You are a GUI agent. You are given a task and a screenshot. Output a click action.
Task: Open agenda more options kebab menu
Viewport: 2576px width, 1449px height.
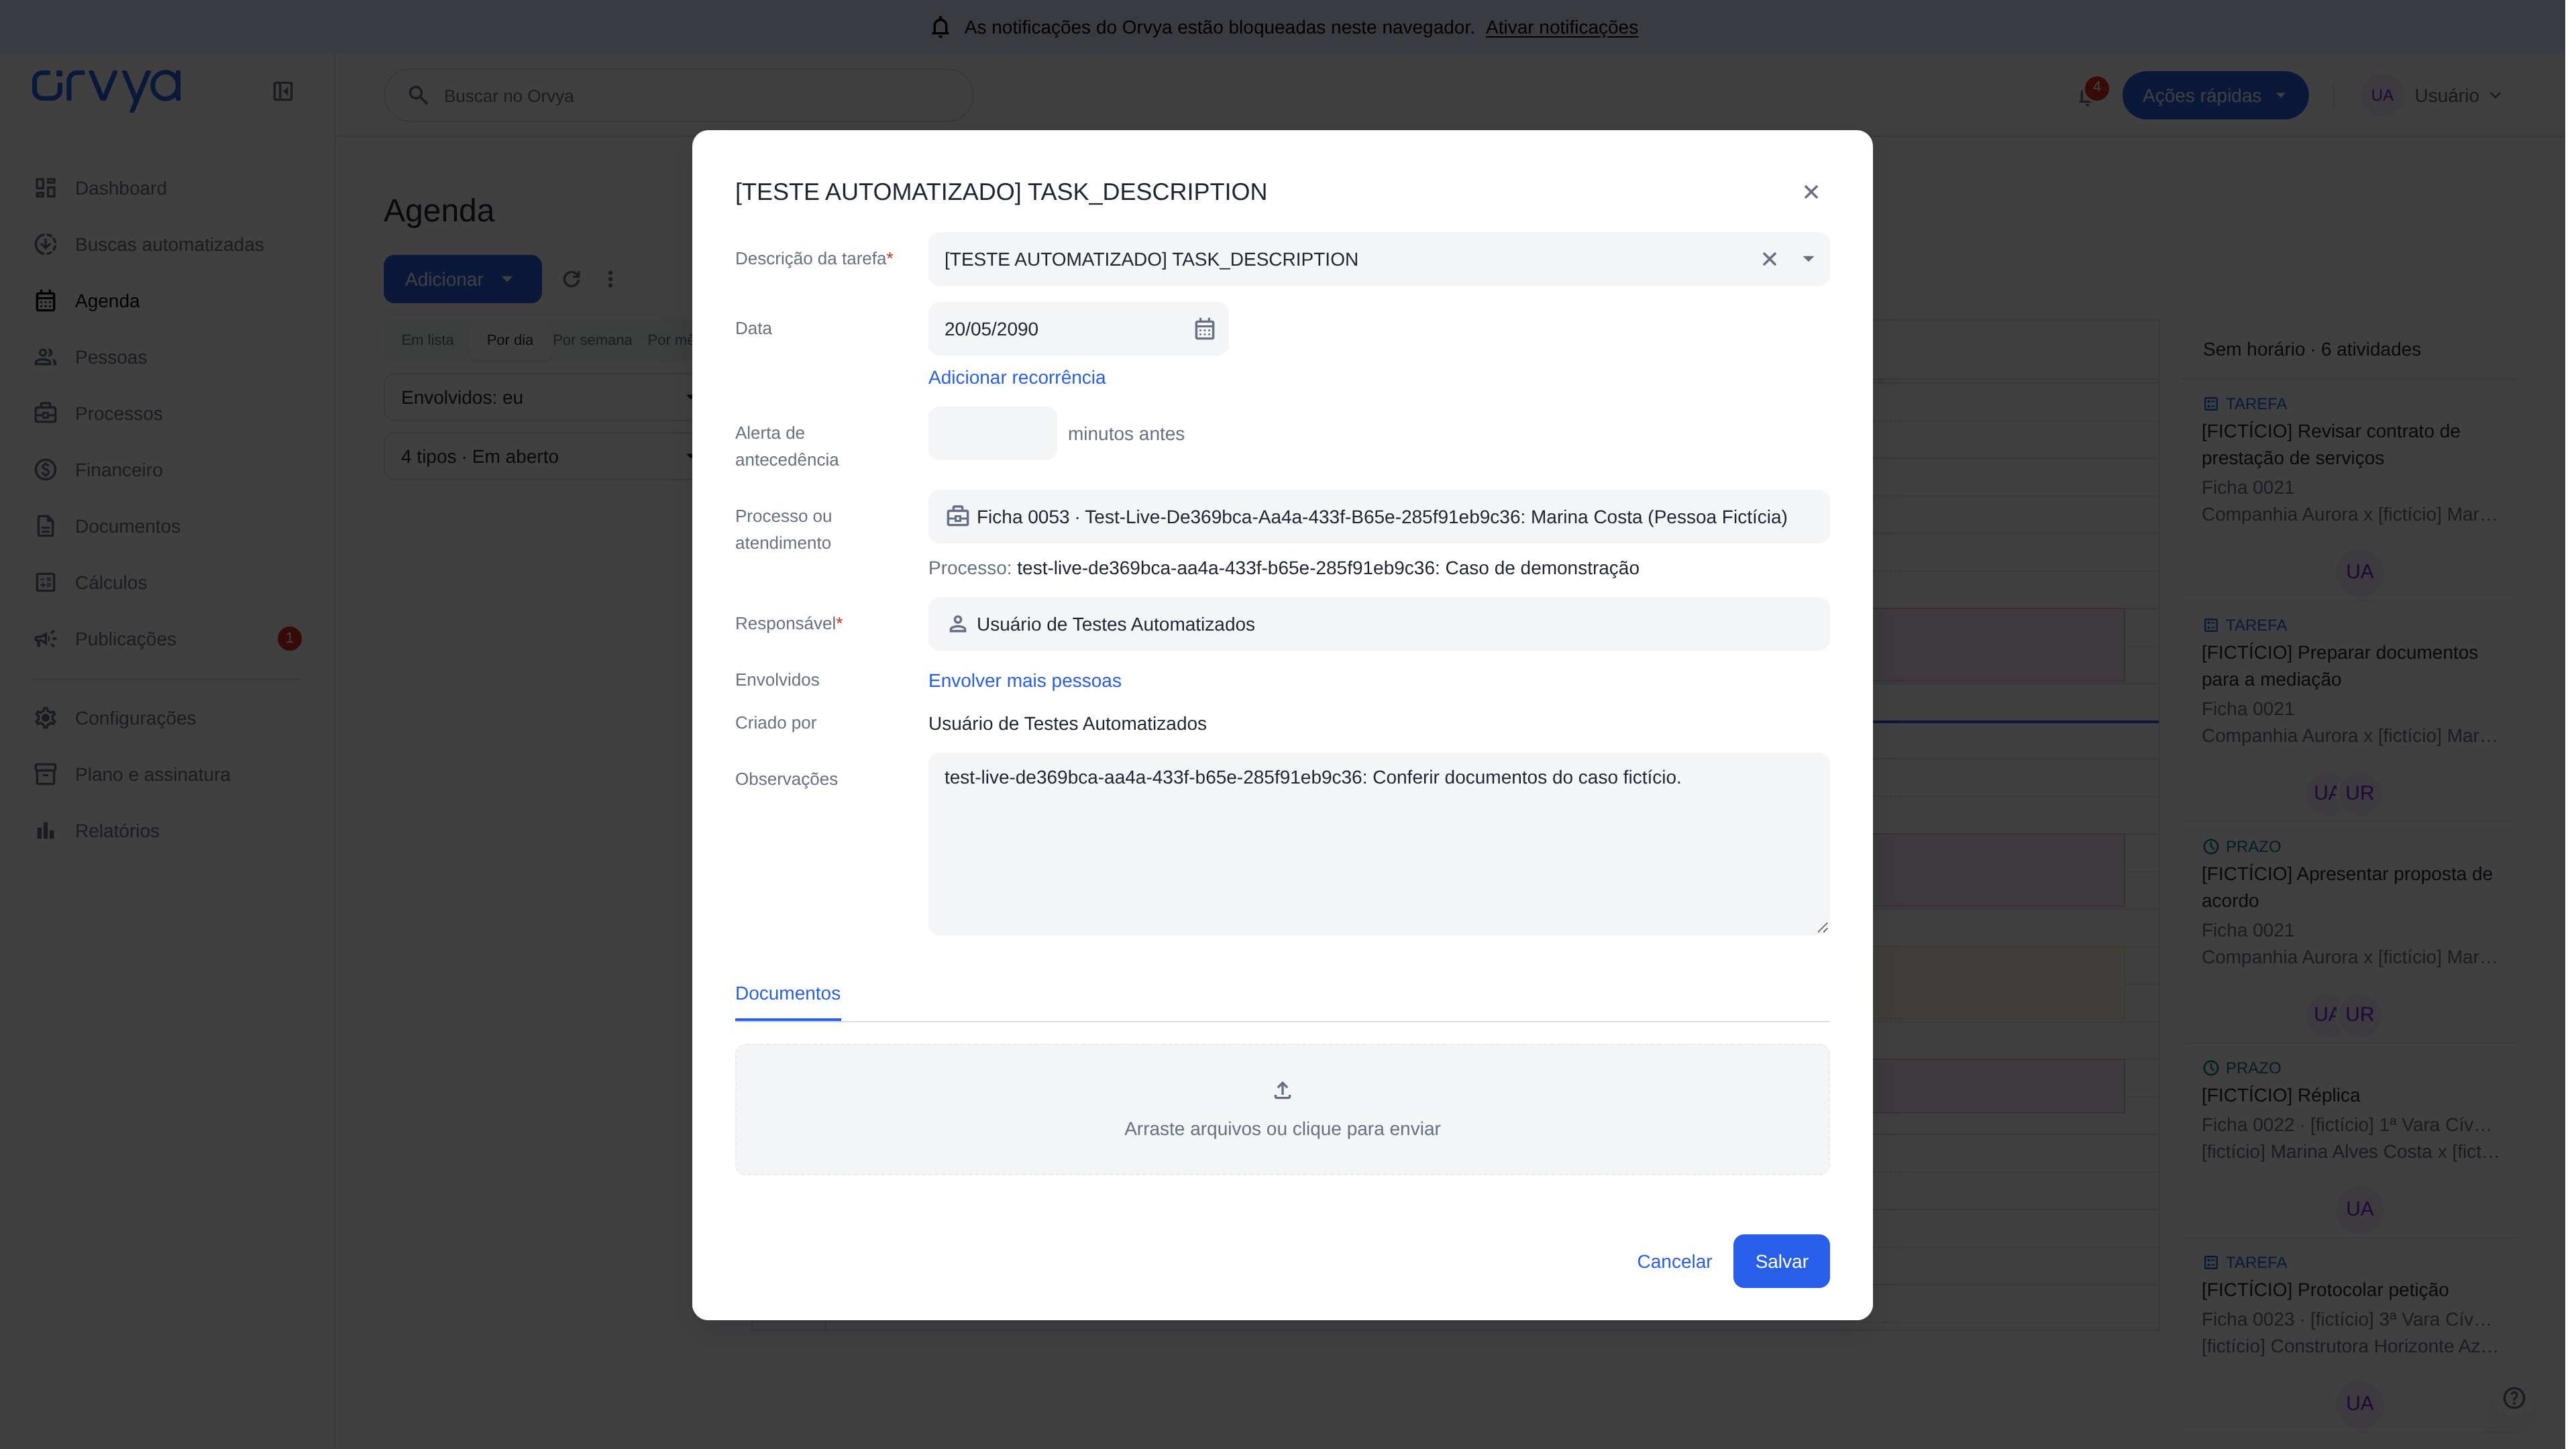coord(610,279)
